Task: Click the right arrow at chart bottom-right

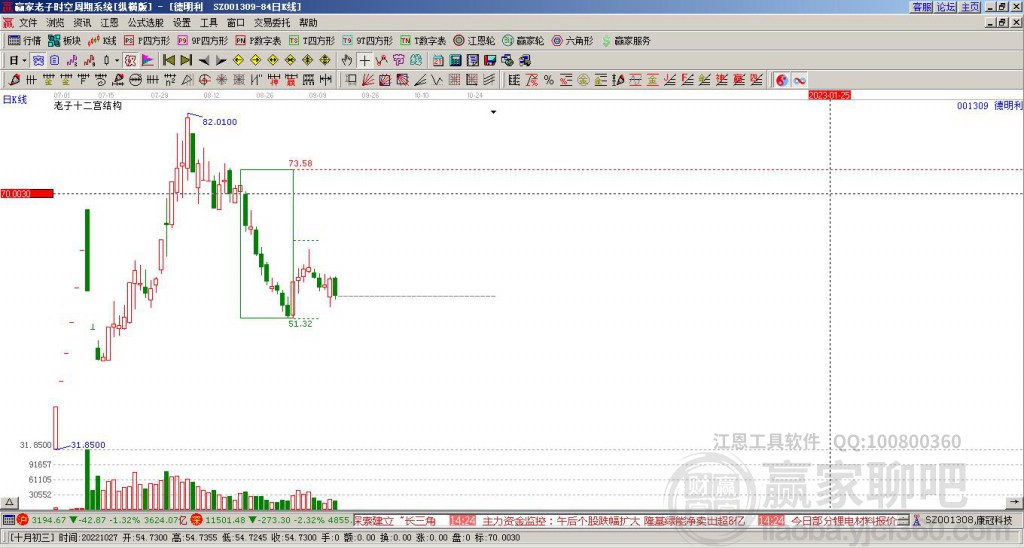Action: pos(1016,502)
